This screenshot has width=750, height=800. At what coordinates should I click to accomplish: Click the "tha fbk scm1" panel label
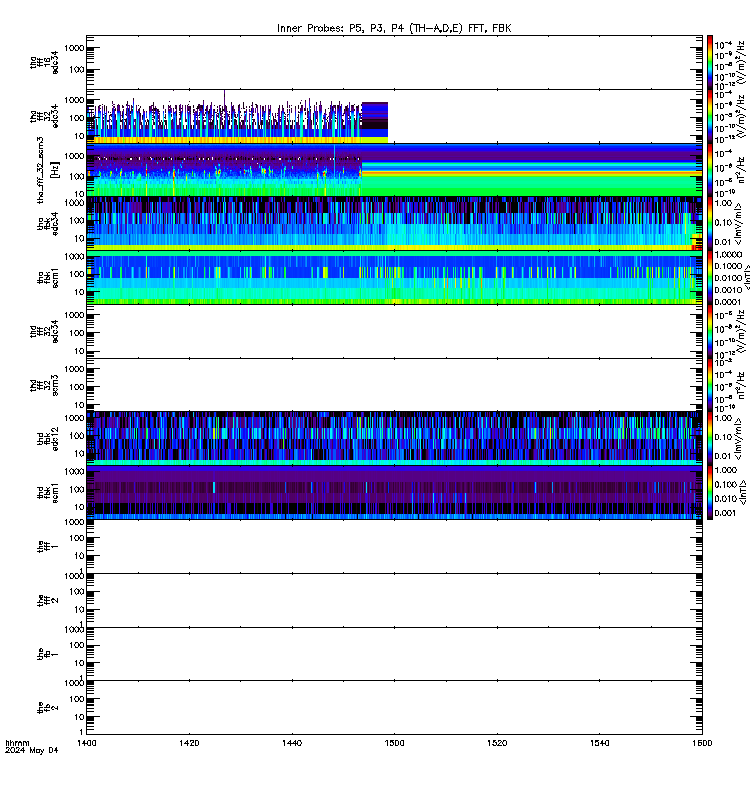click(48, 278)
